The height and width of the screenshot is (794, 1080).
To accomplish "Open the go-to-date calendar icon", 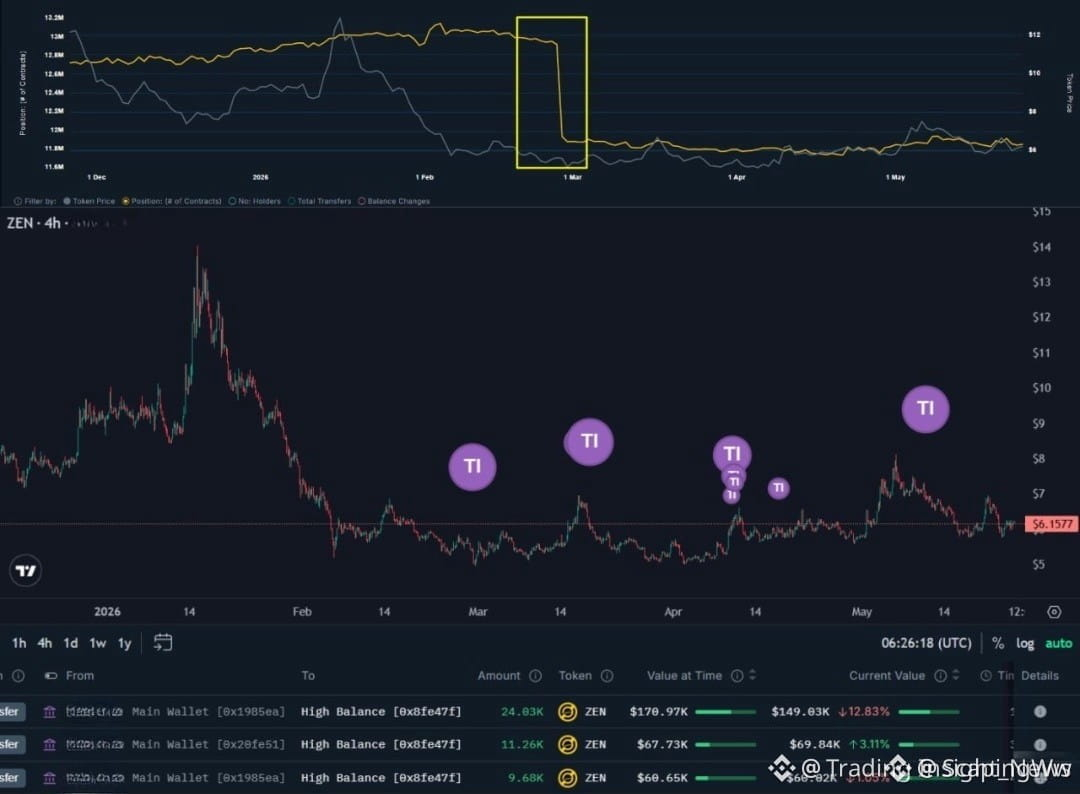I will [x=163, y=642].
